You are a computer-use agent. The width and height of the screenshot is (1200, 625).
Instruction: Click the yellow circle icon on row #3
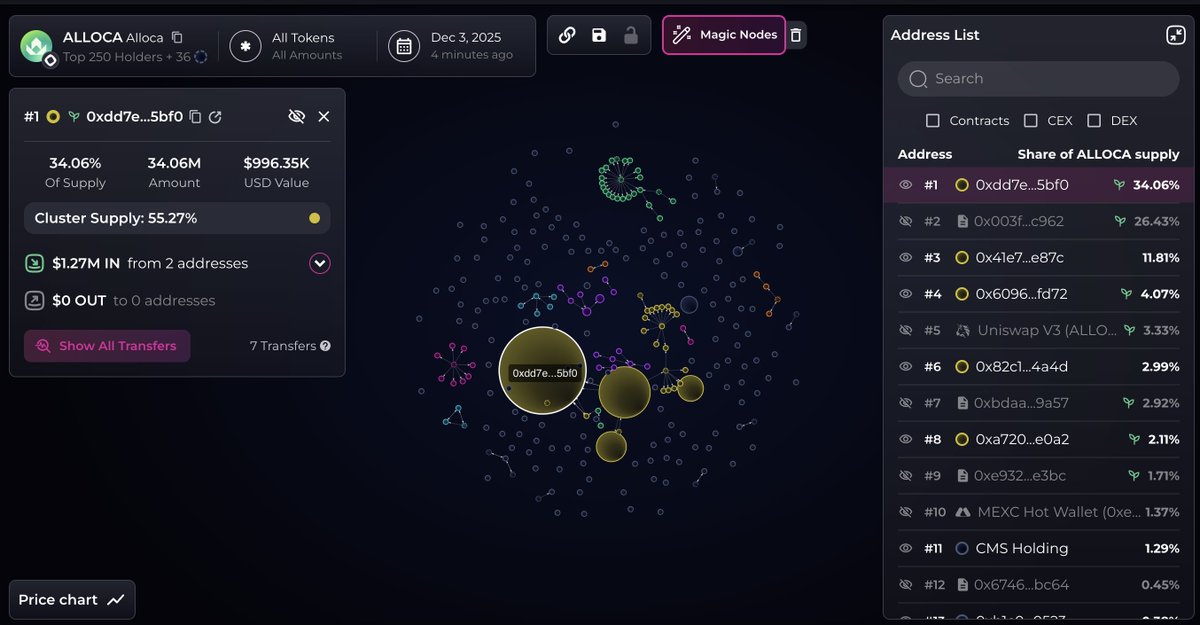pos(962,258)
